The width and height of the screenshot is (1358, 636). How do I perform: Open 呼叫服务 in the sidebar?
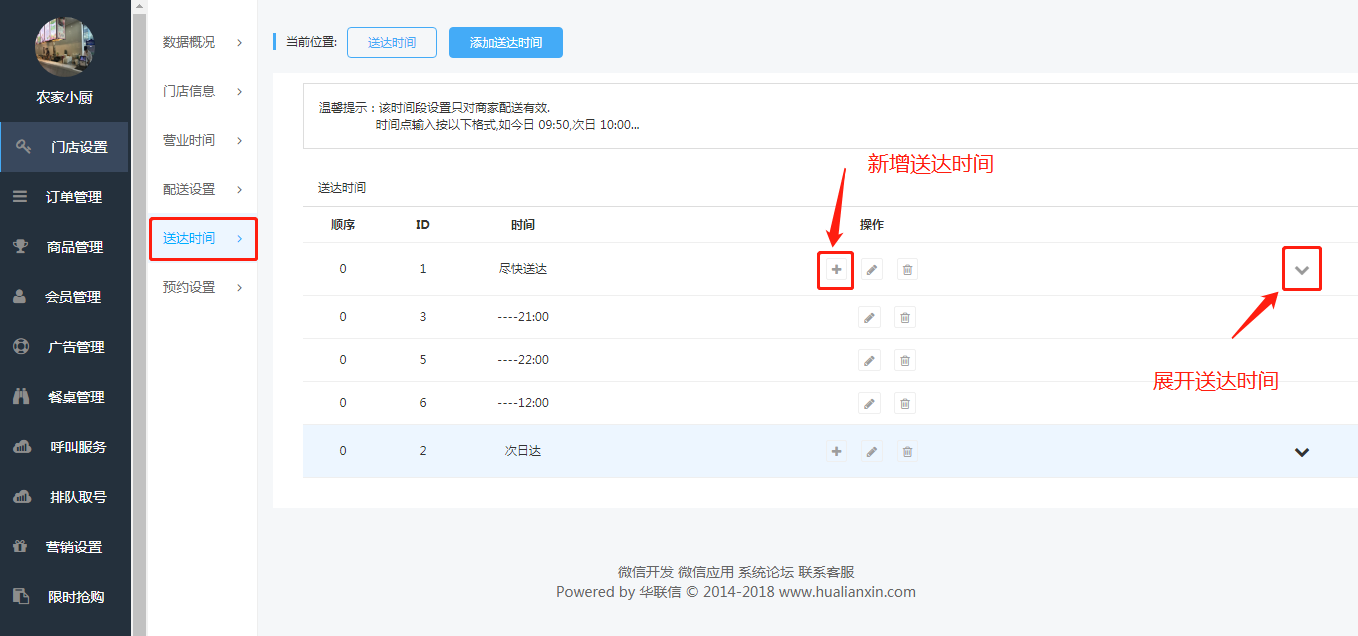click(x=64, y=447)
